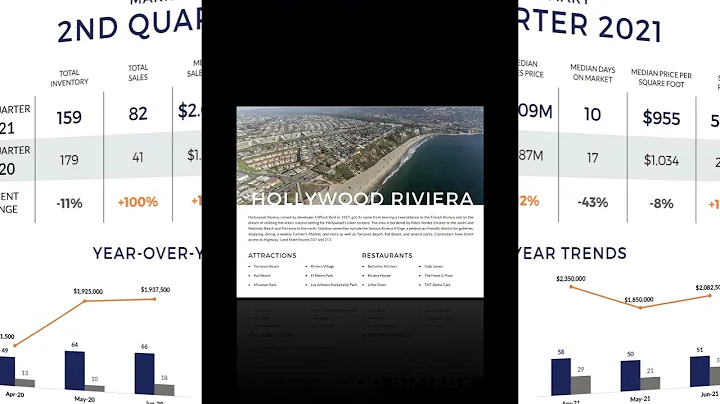Click the MEDIAN DAYS ON MARKET header
The image size is (720, 404).
(592, 73)
